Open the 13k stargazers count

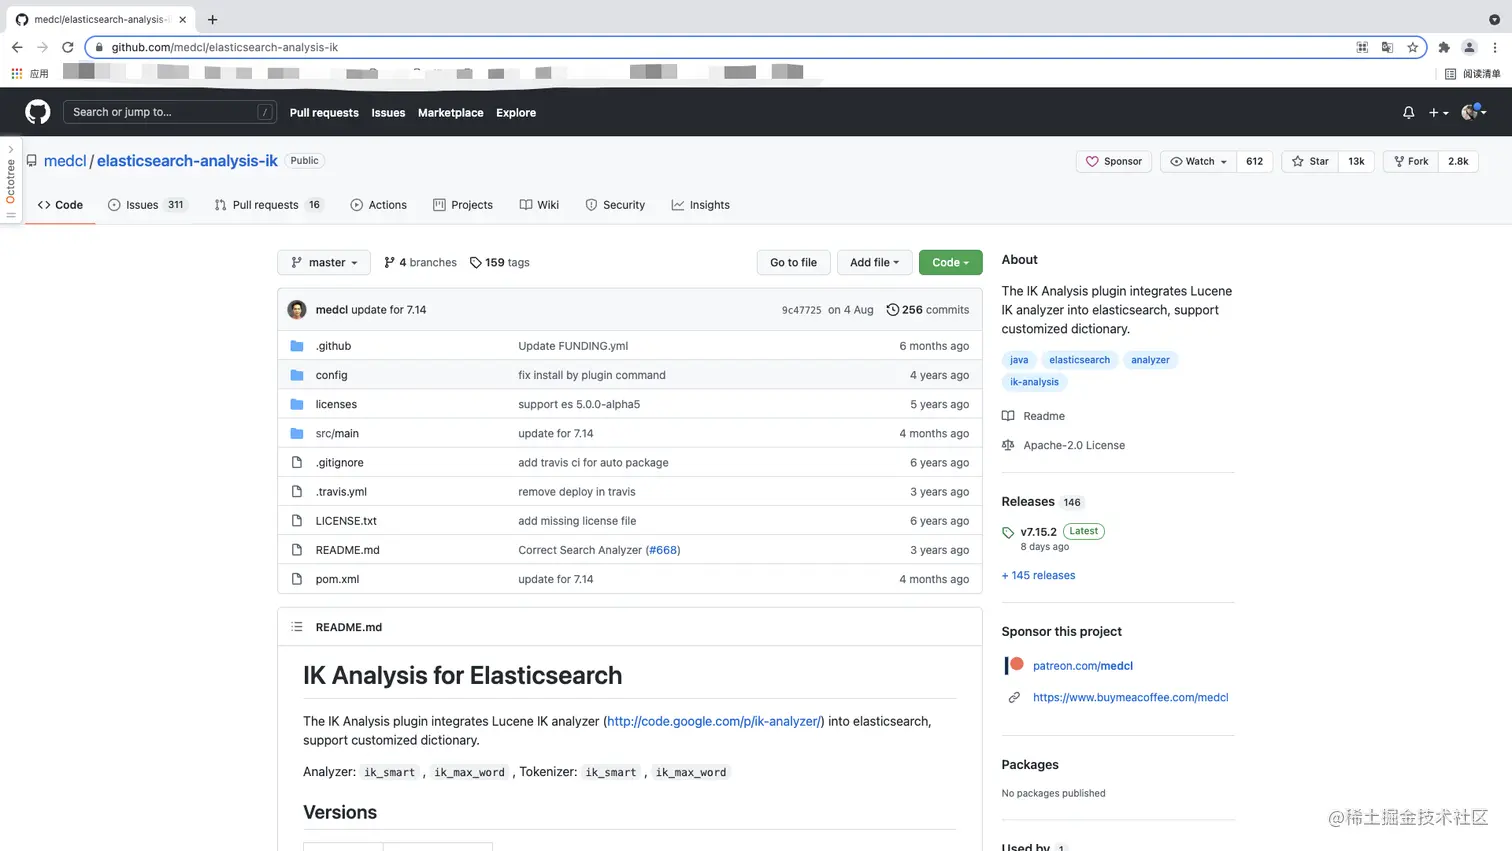[1356, 161]
